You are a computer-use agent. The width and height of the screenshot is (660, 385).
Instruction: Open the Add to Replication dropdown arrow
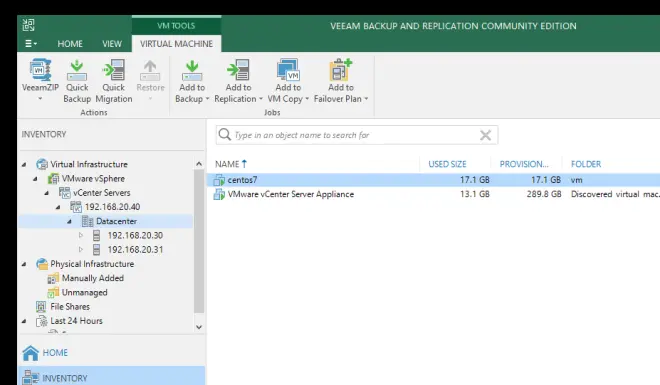[261, 99]
